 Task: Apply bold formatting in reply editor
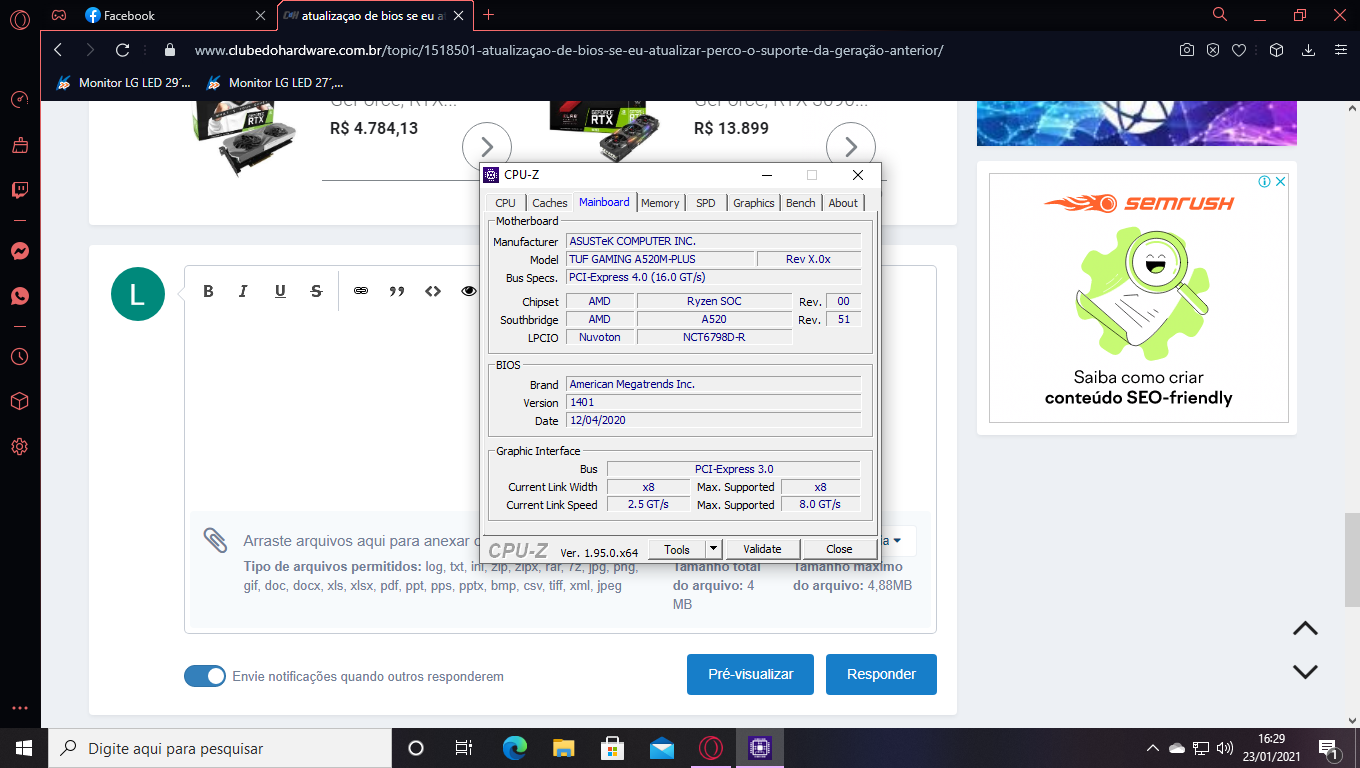[x=208, y=291]
